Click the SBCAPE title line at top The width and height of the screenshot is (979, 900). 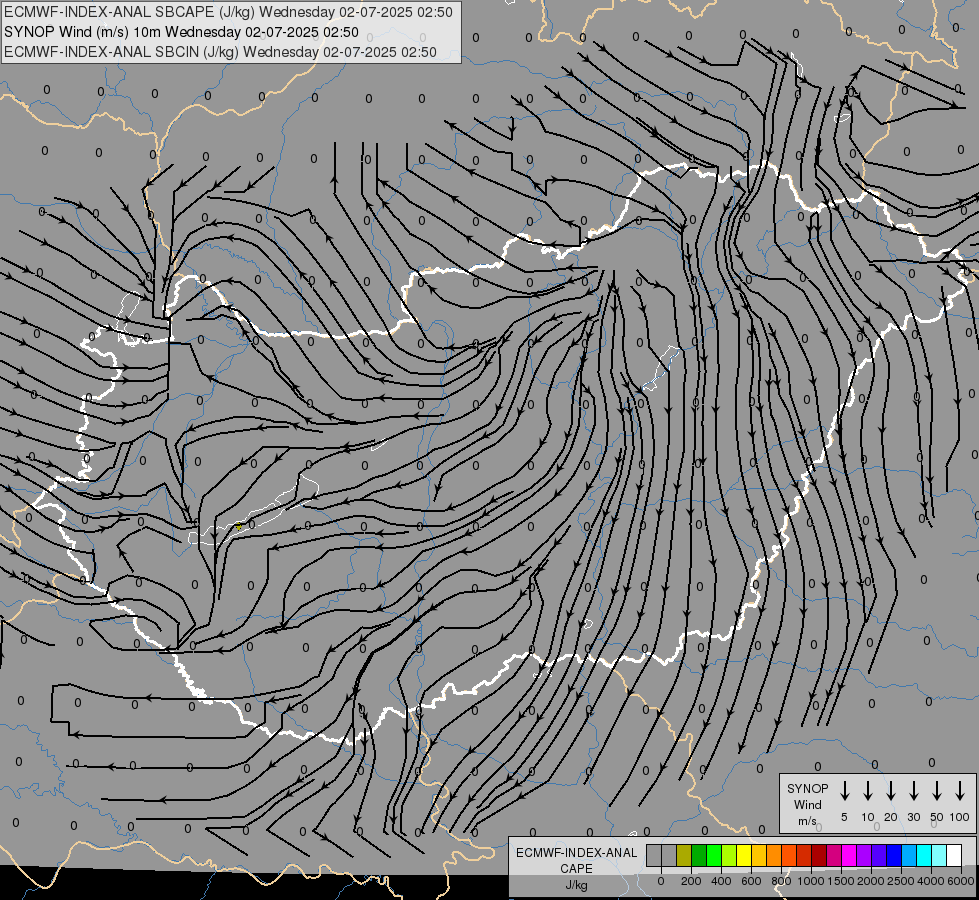[228, 12]
